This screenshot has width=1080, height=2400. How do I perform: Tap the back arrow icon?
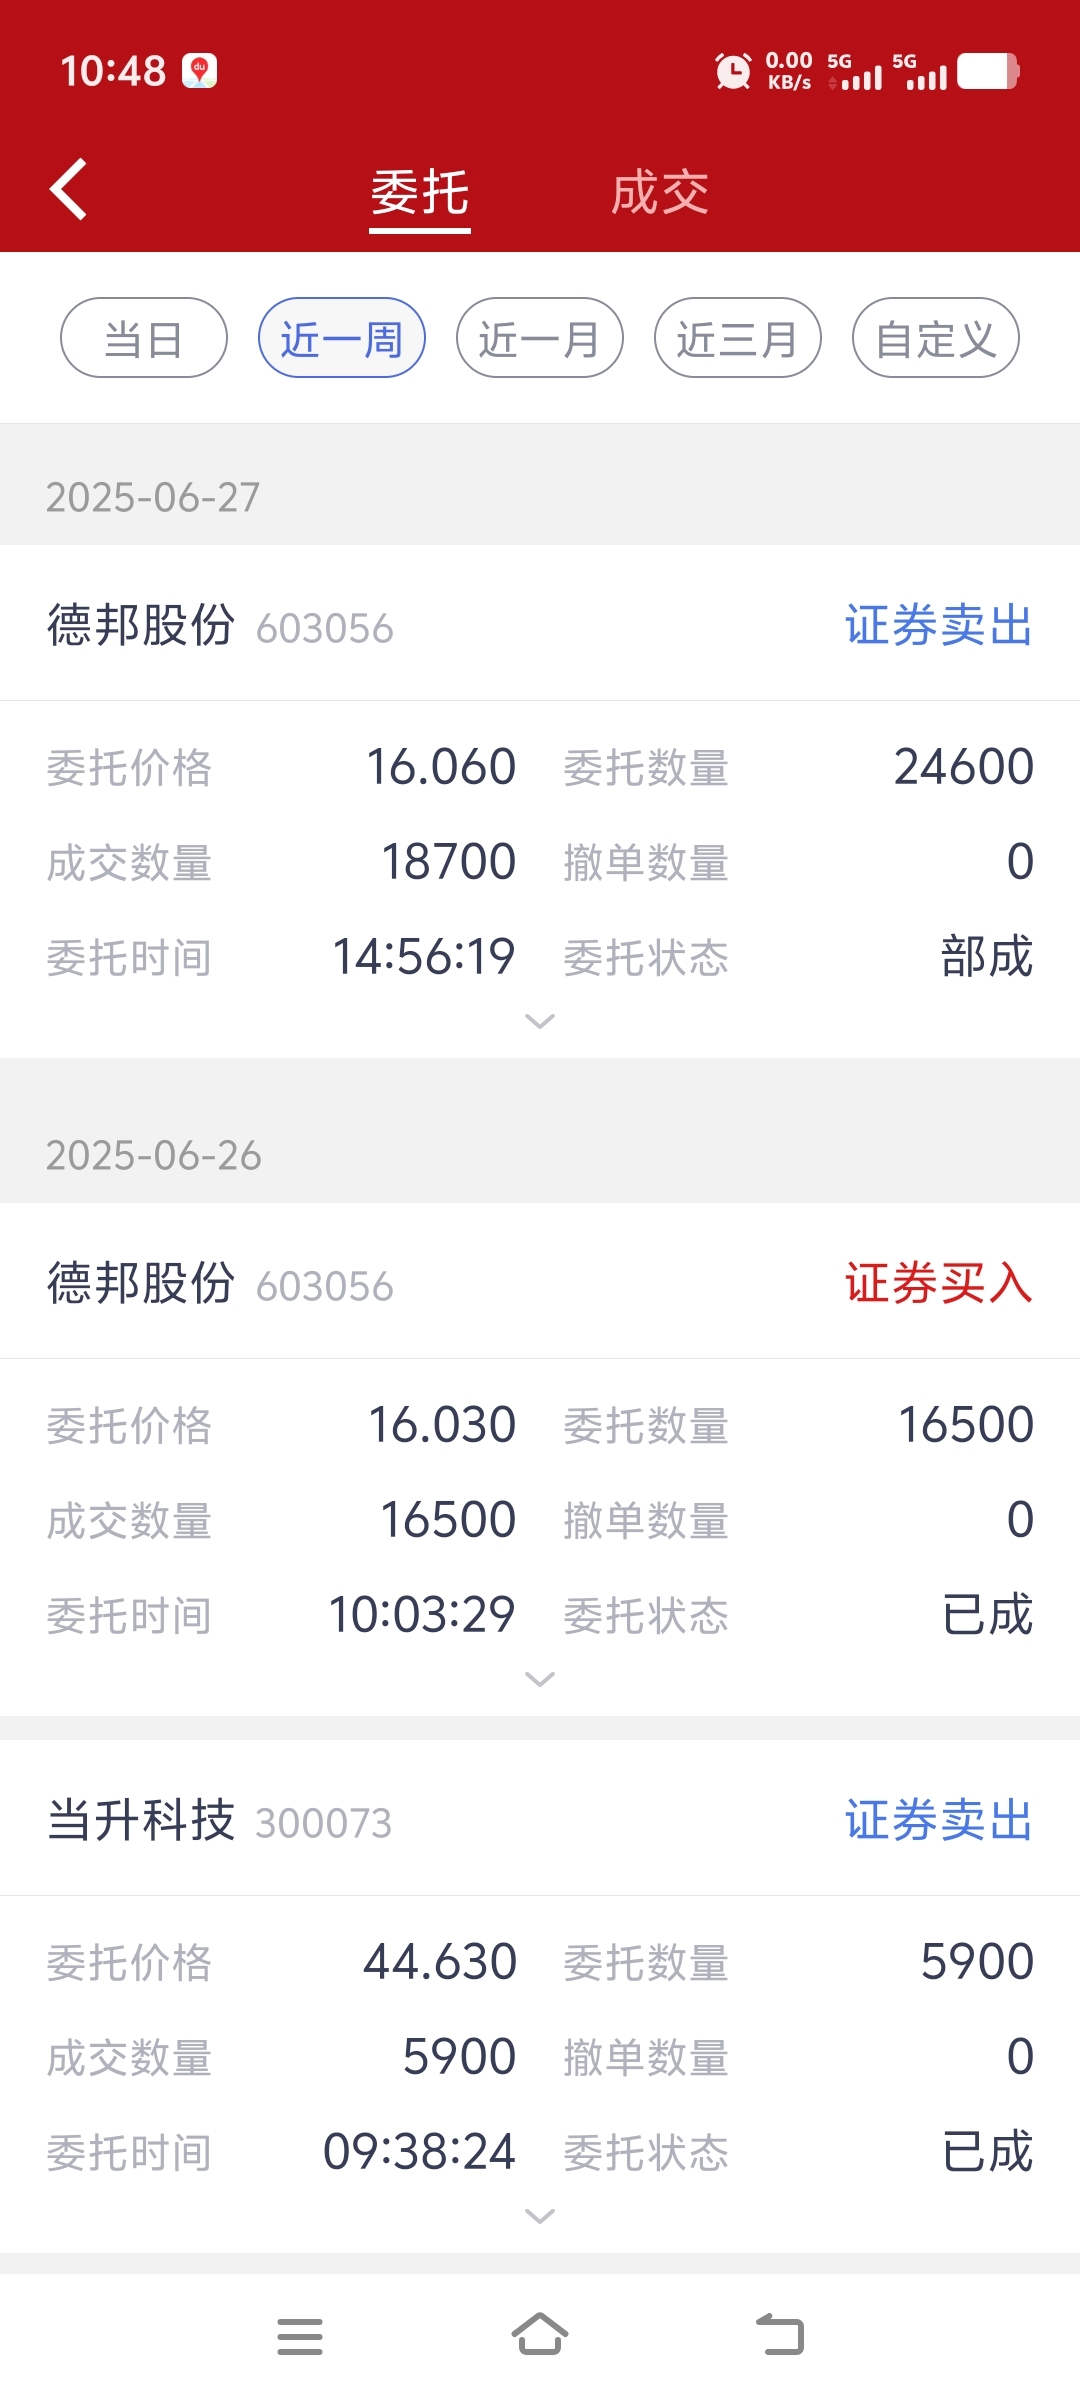(68, 189)
